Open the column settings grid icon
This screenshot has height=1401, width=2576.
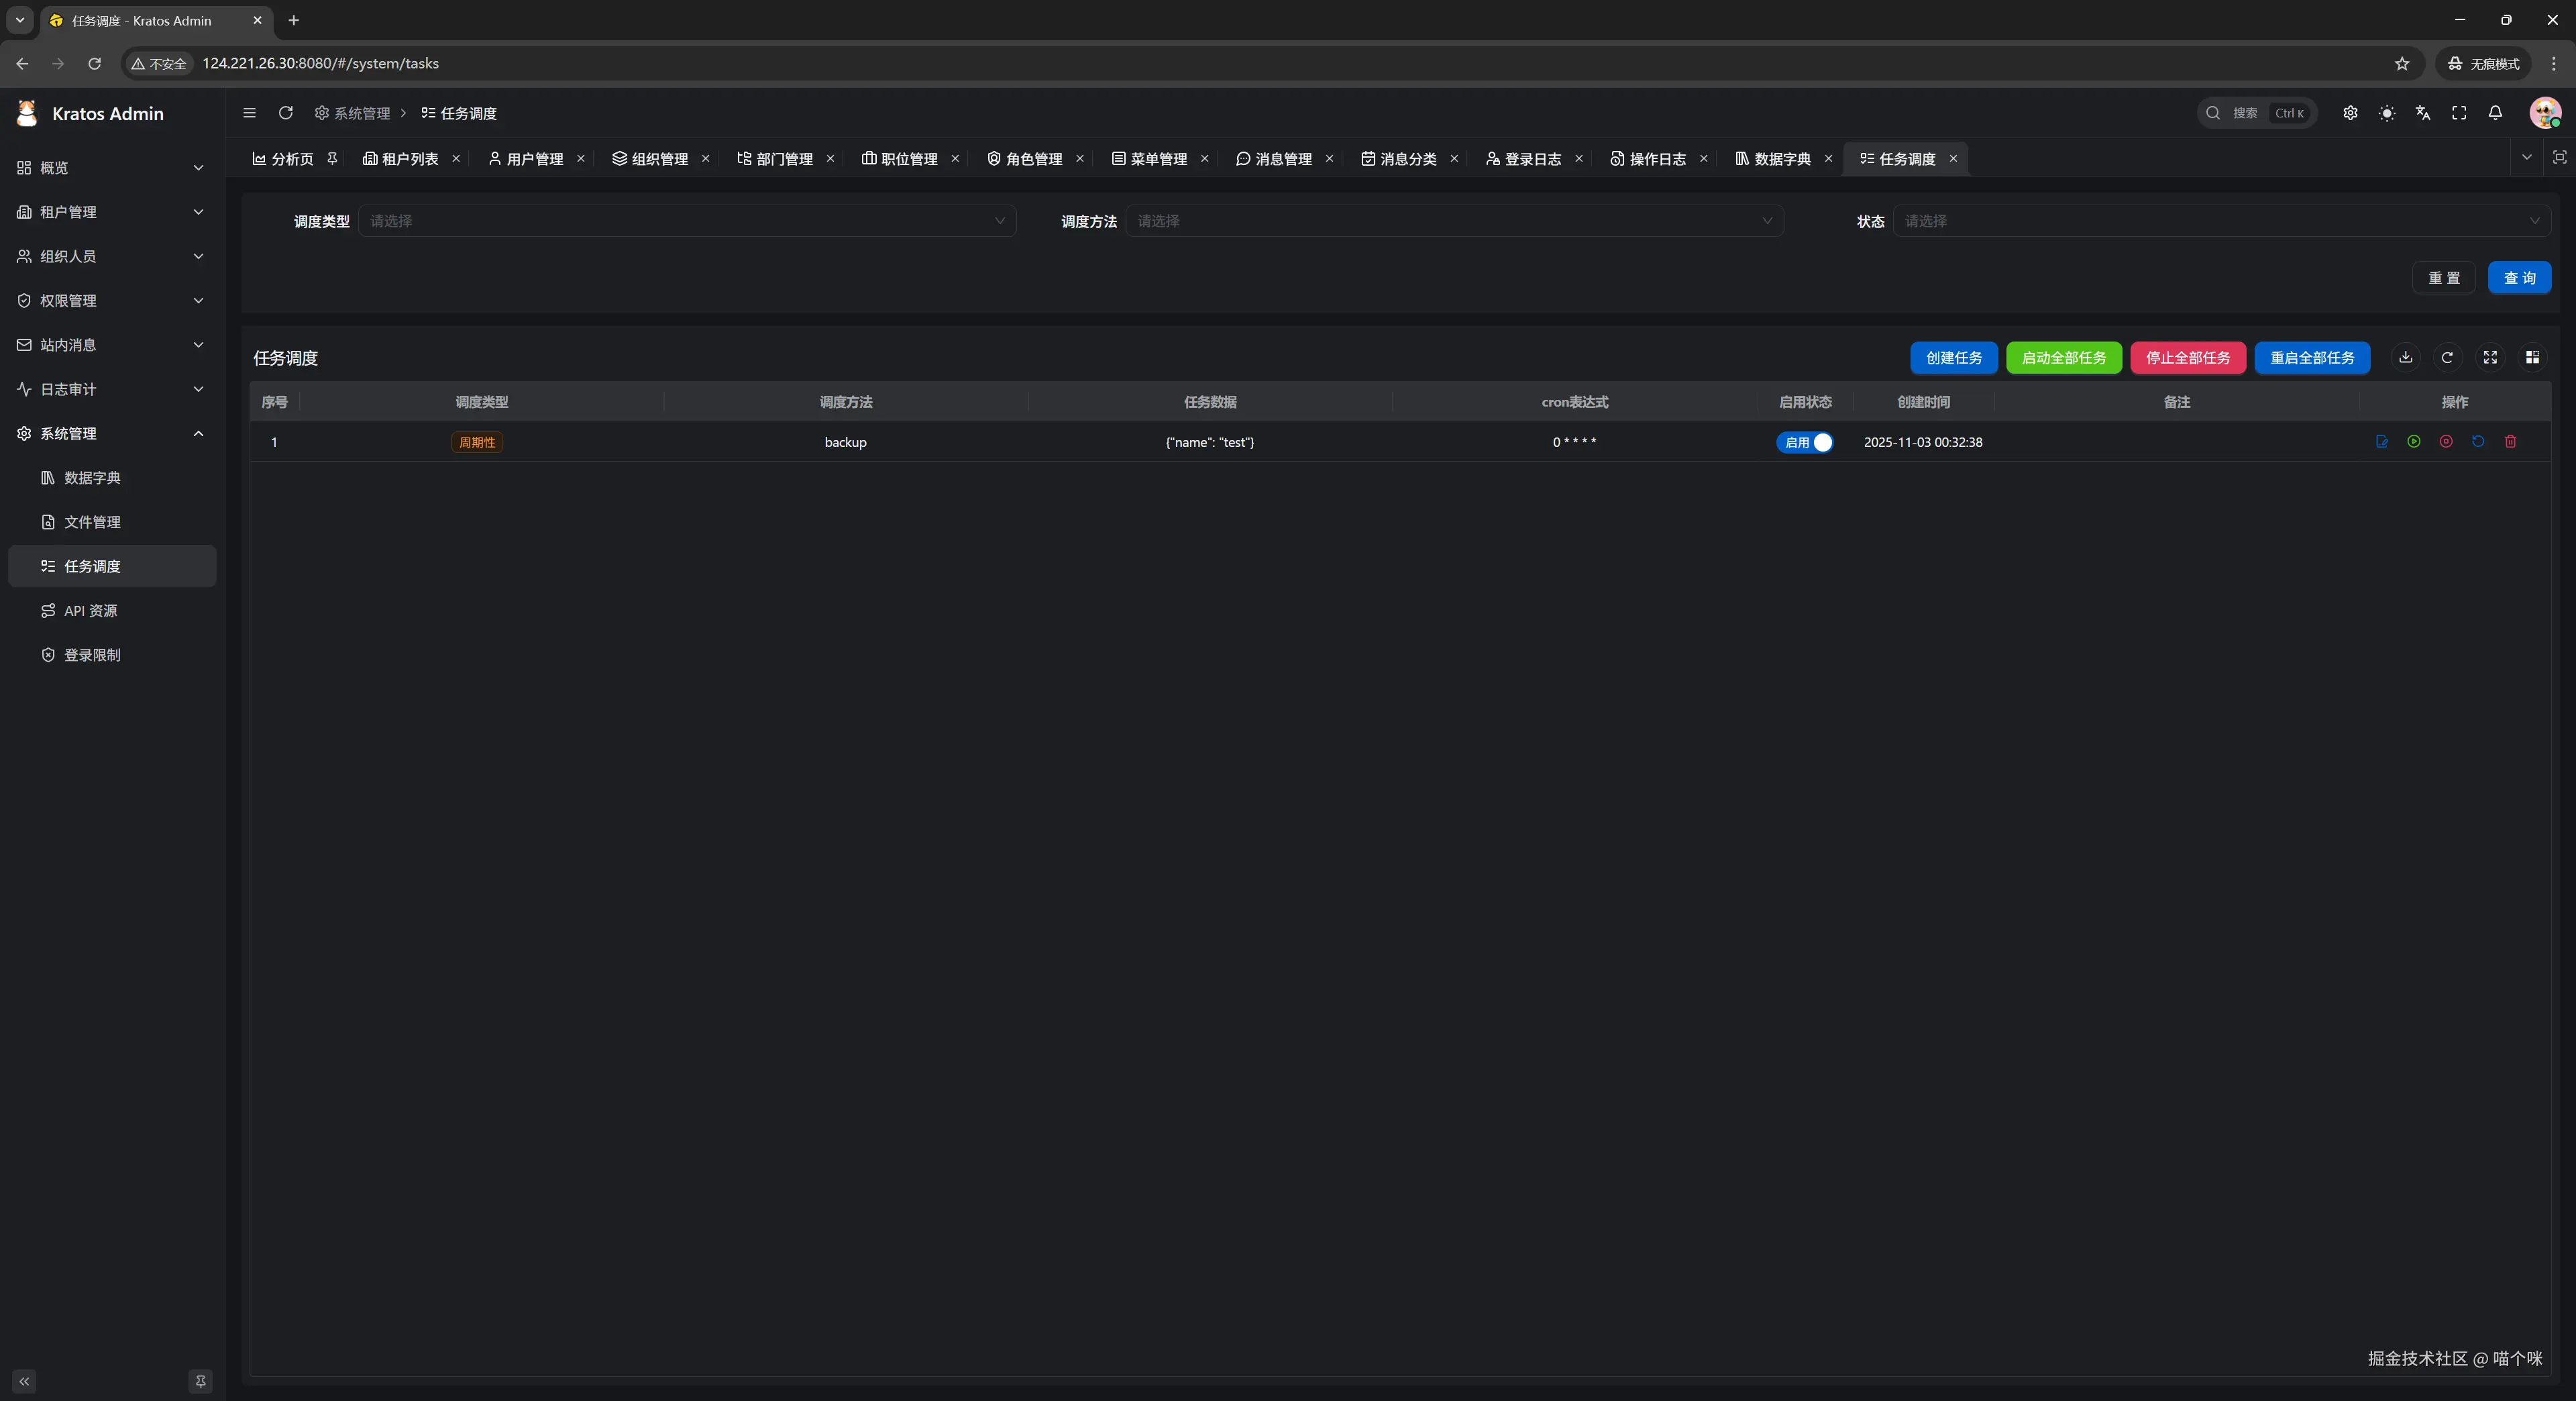tap(2532, 357)
